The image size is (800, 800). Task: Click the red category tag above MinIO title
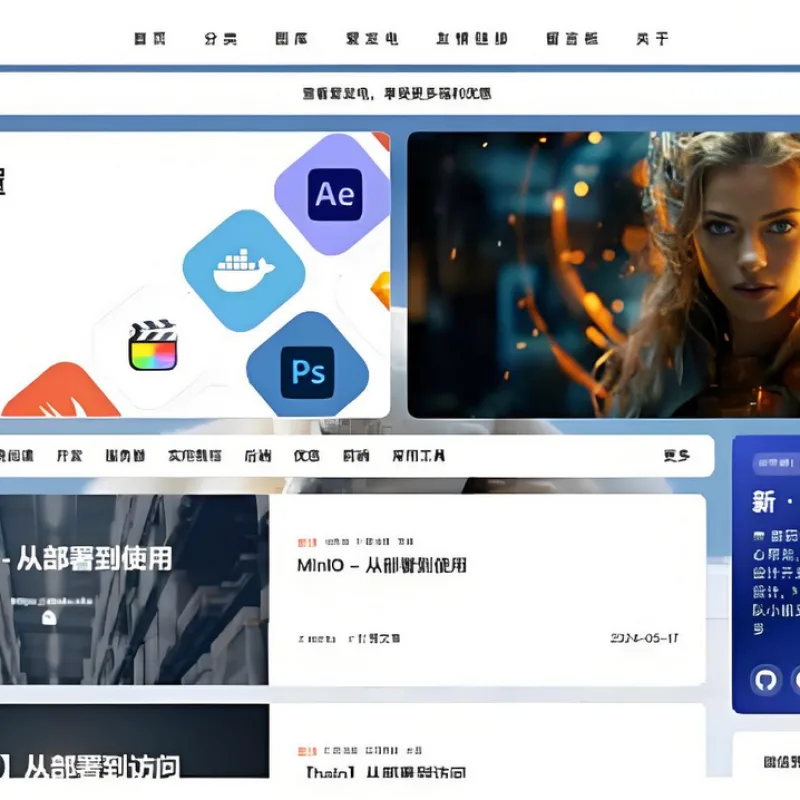click(307, 542)
